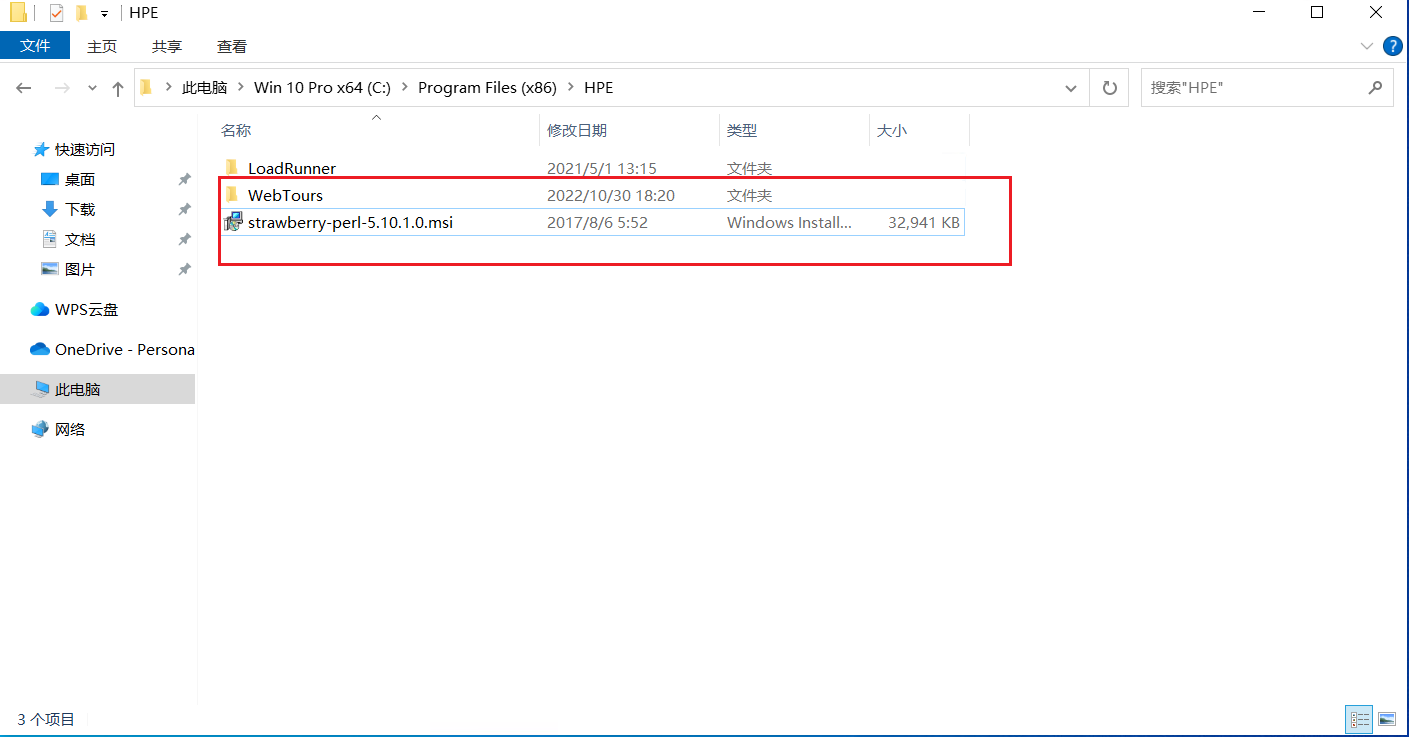Open the 文件 ribbon tab

pyautogui.click(x=35, y=46)
